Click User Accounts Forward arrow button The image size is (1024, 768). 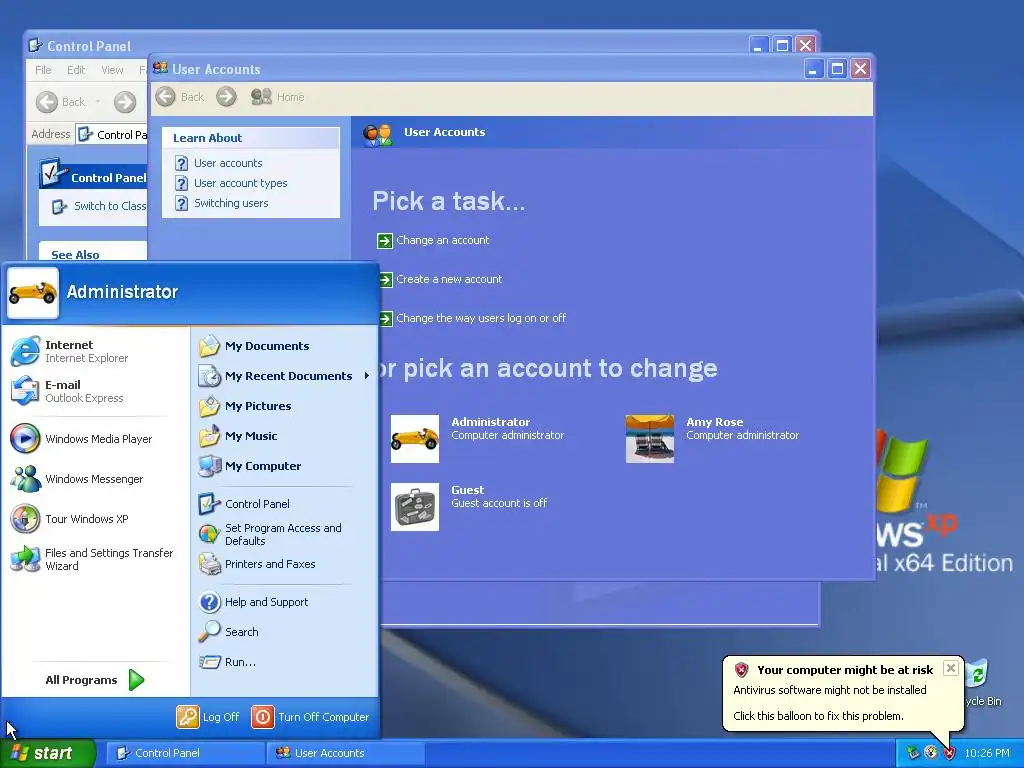[x=227, y=97]
